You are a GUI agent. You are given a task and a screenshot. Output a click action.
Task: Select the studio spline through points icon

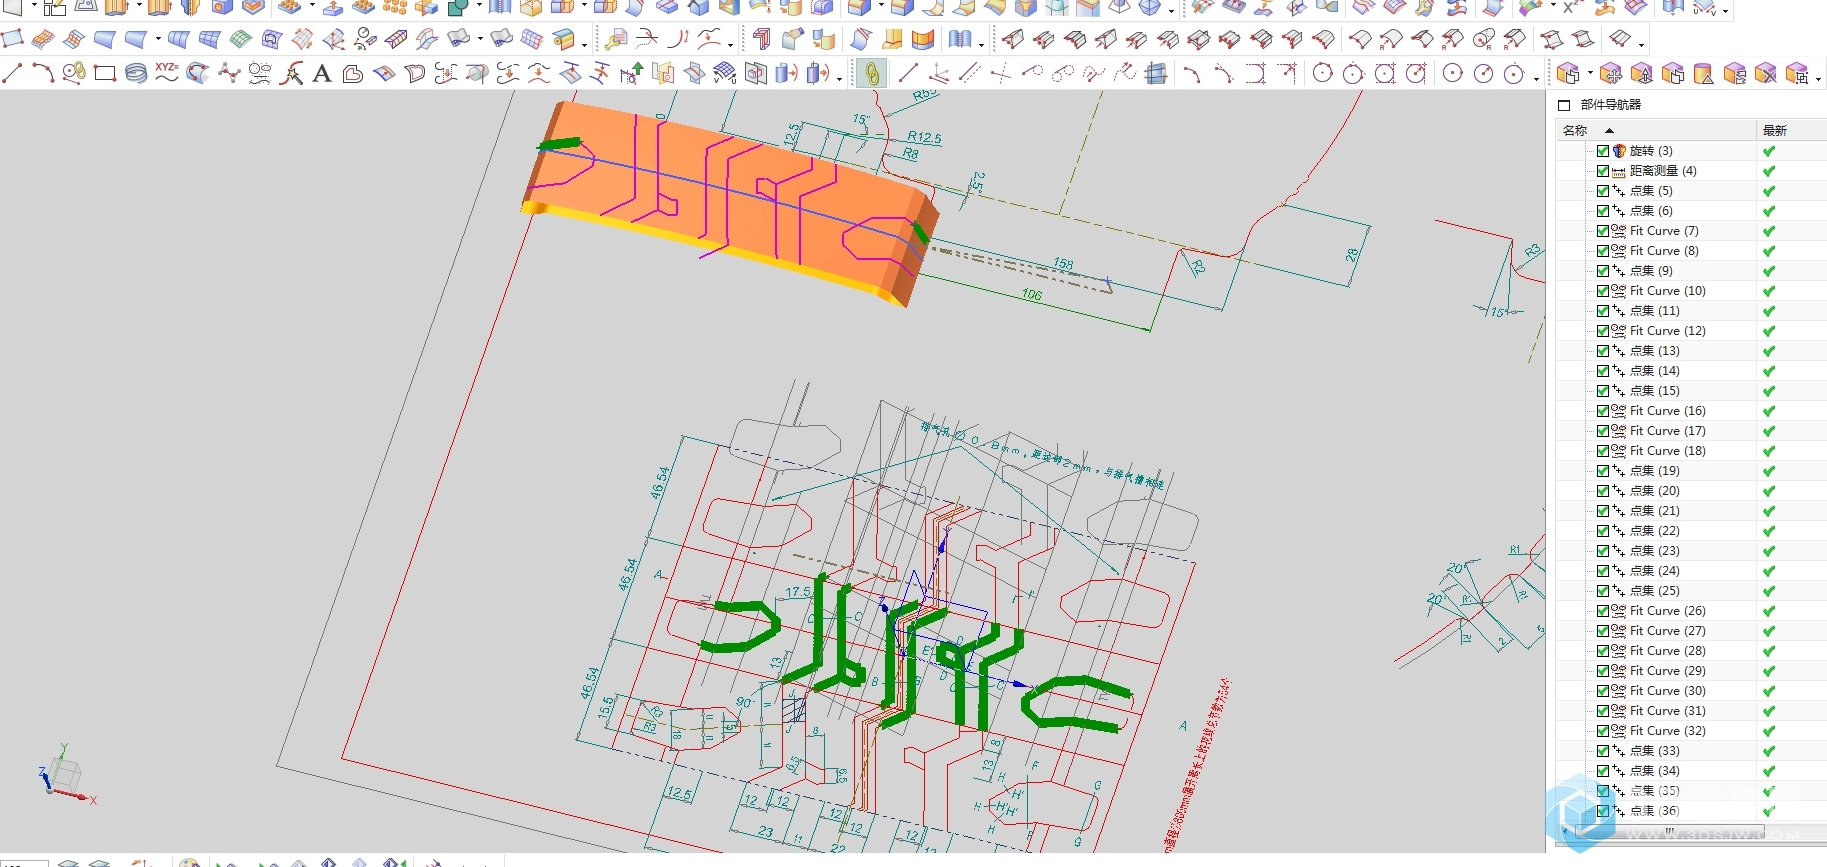pos(229,73)
